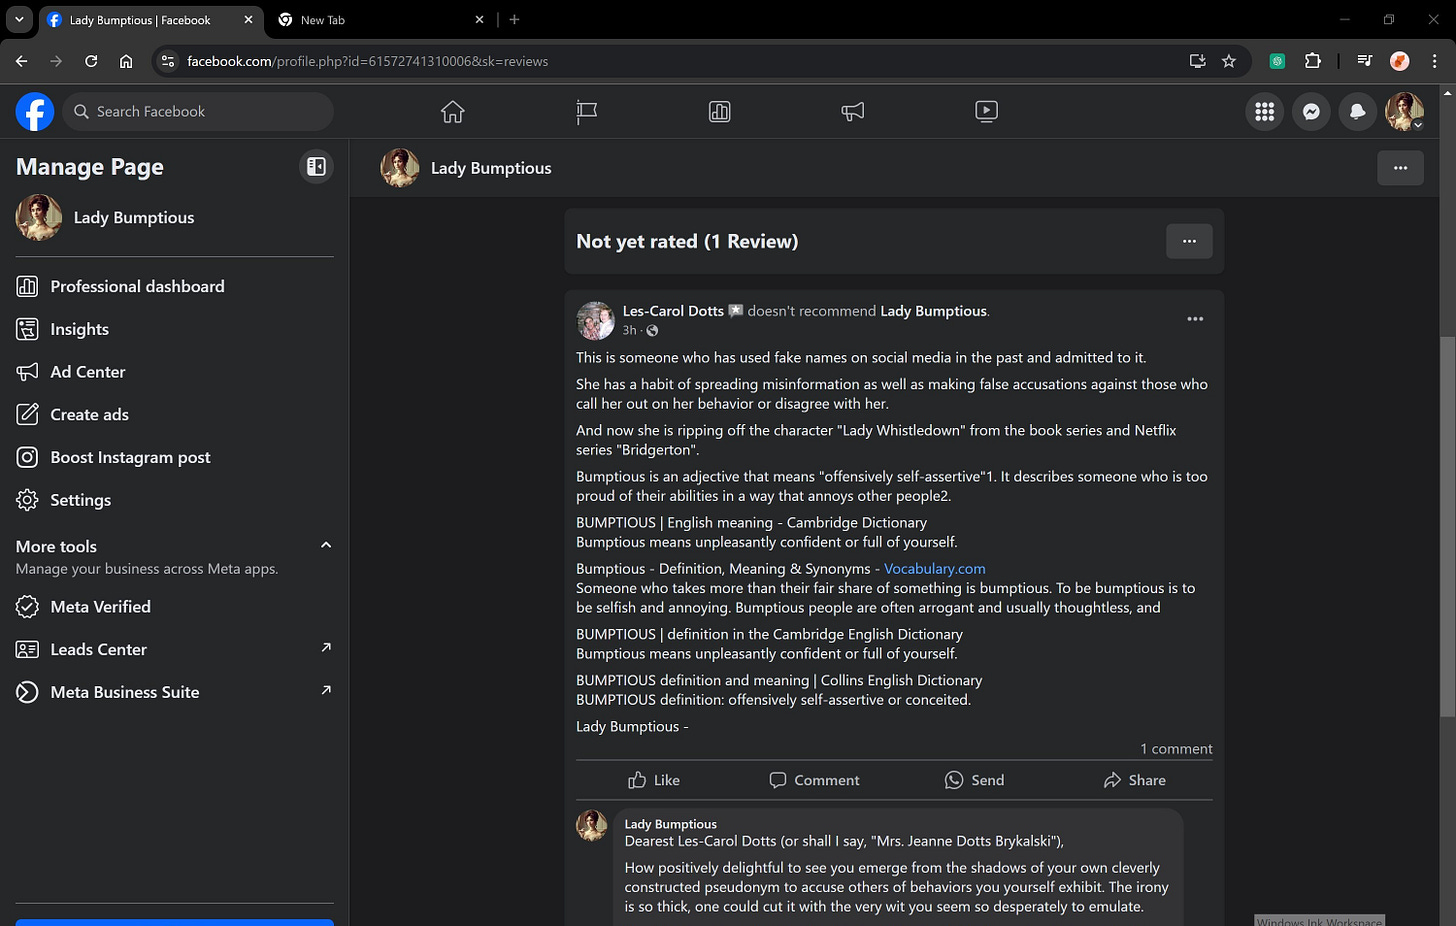Open the Home feed icon

click(453, 112)
